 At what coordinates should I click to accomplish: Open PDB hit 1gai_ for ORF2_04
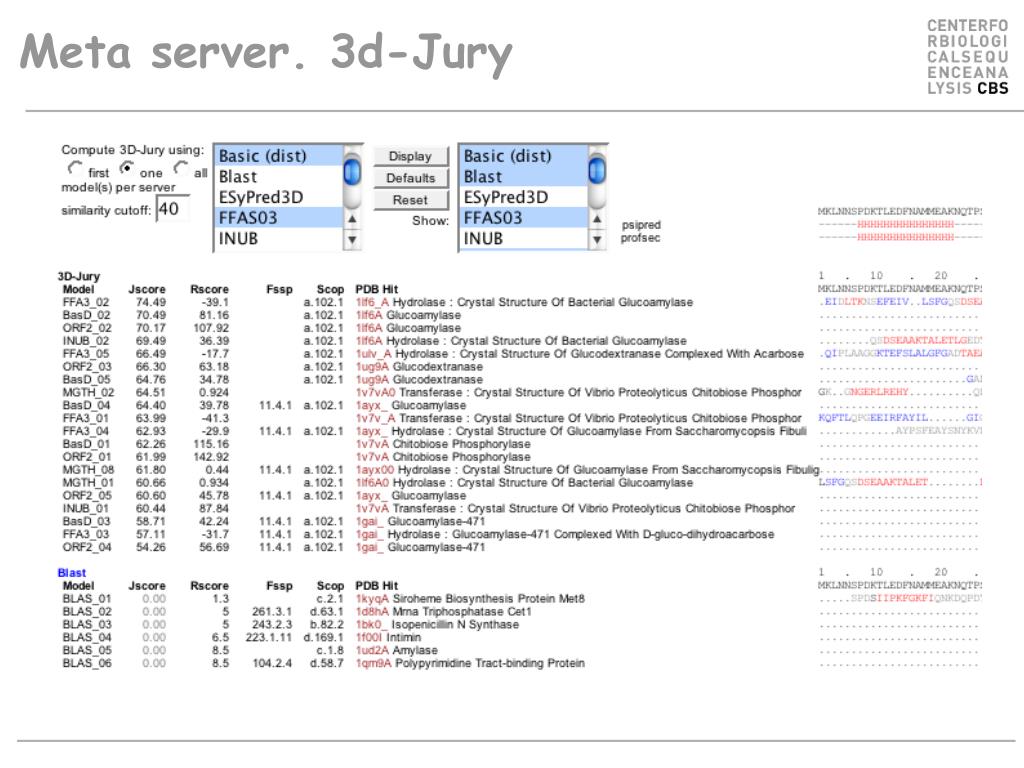pyautogui.click(x=369, y=547)
